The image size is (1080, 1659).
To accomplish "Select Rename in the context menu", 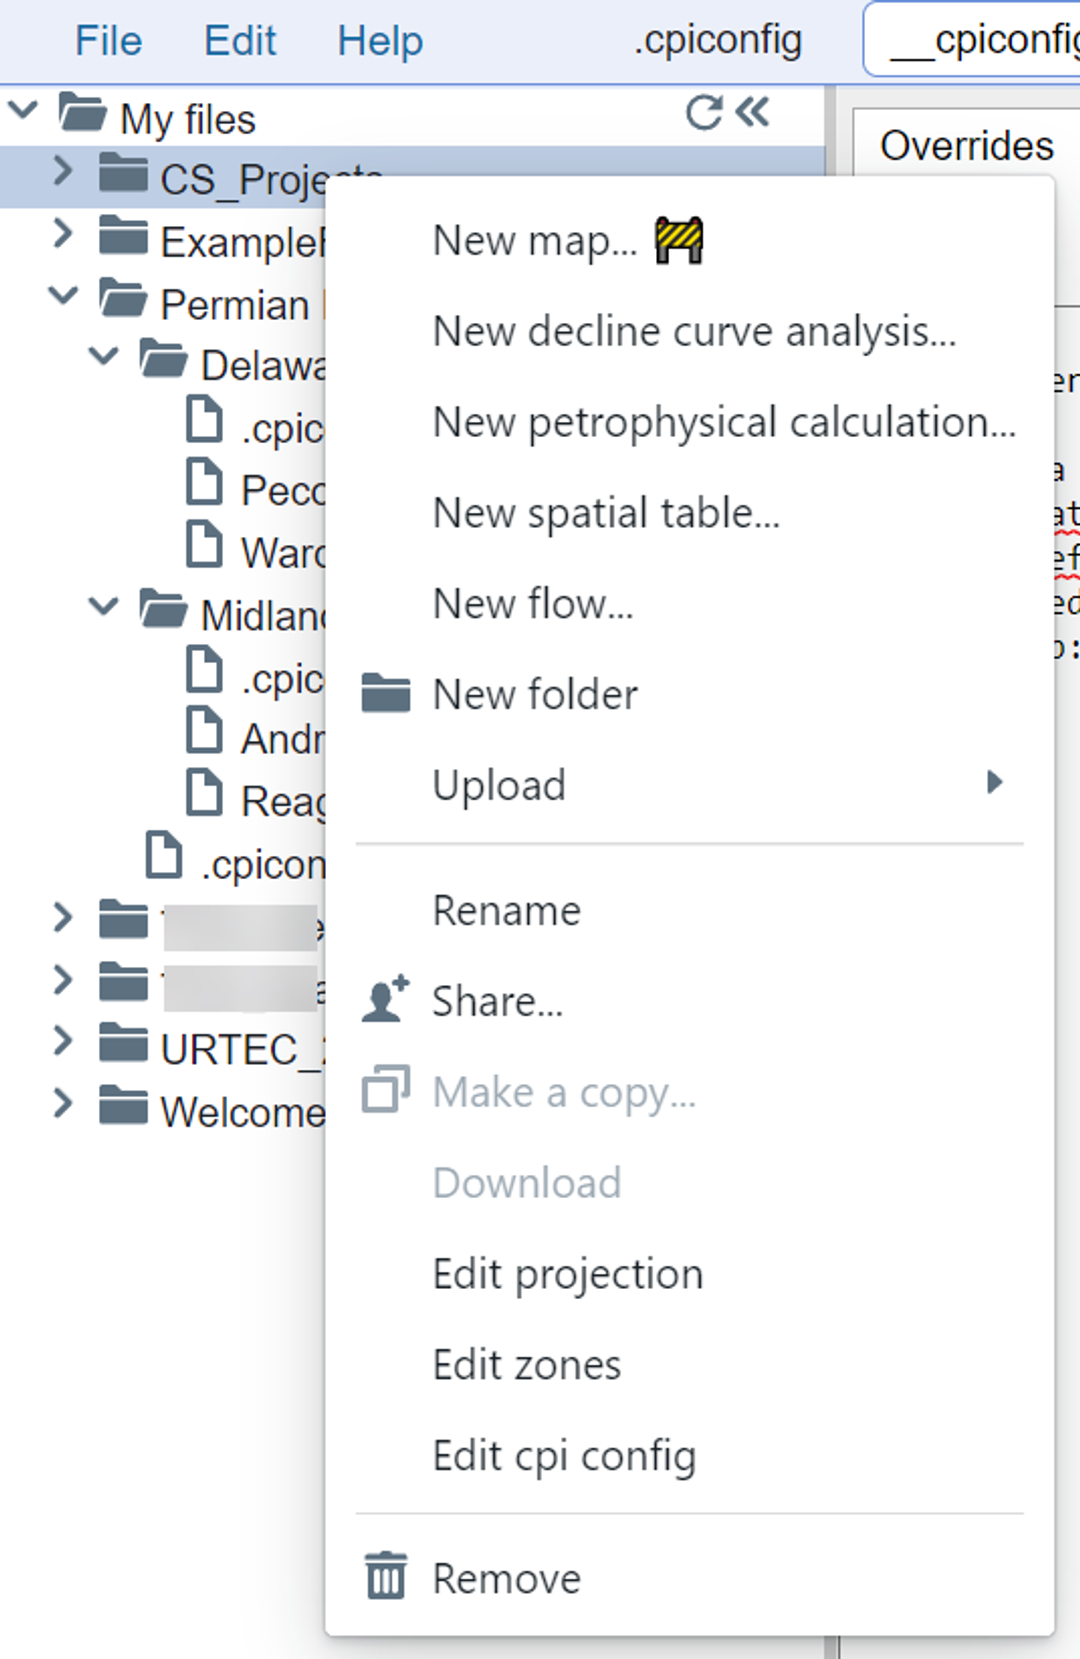I will click(x=506, y=910).
